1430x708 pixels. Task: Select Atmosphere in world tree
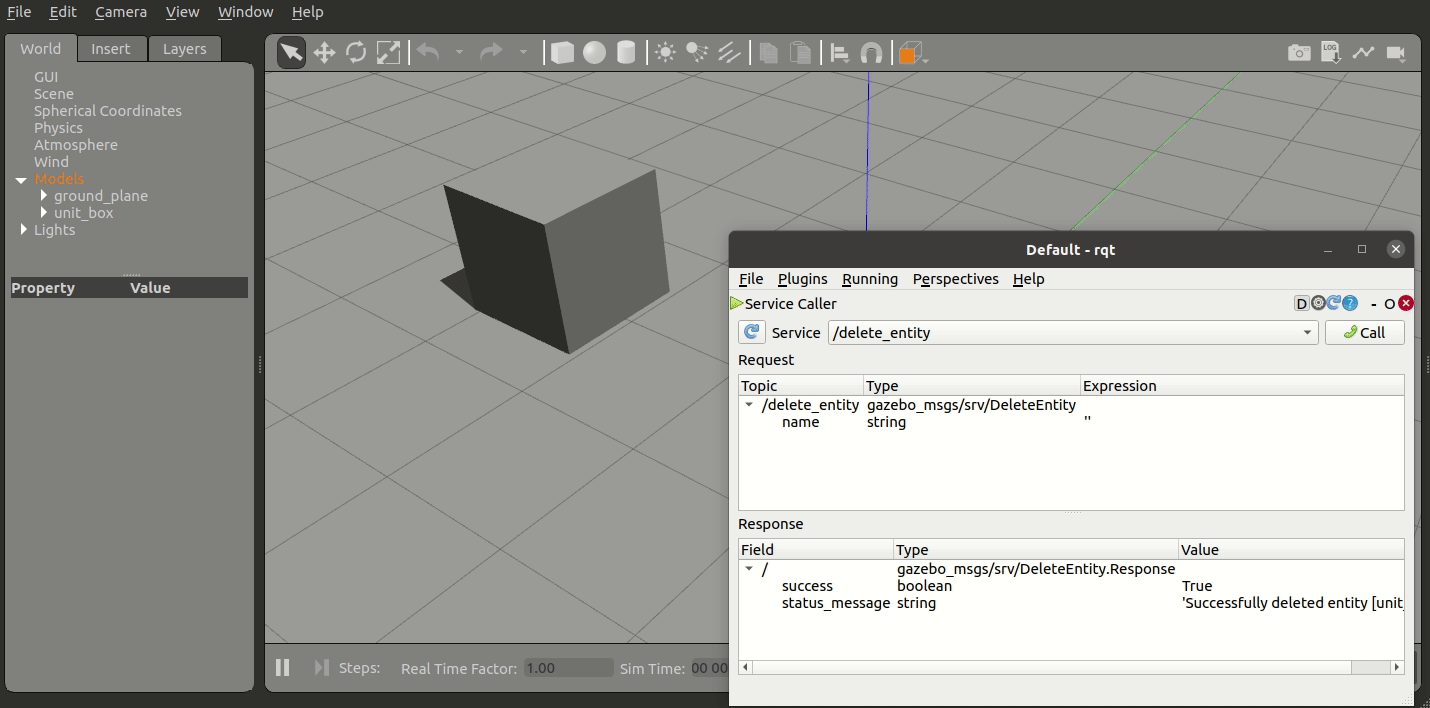click(x=76, y=145)
